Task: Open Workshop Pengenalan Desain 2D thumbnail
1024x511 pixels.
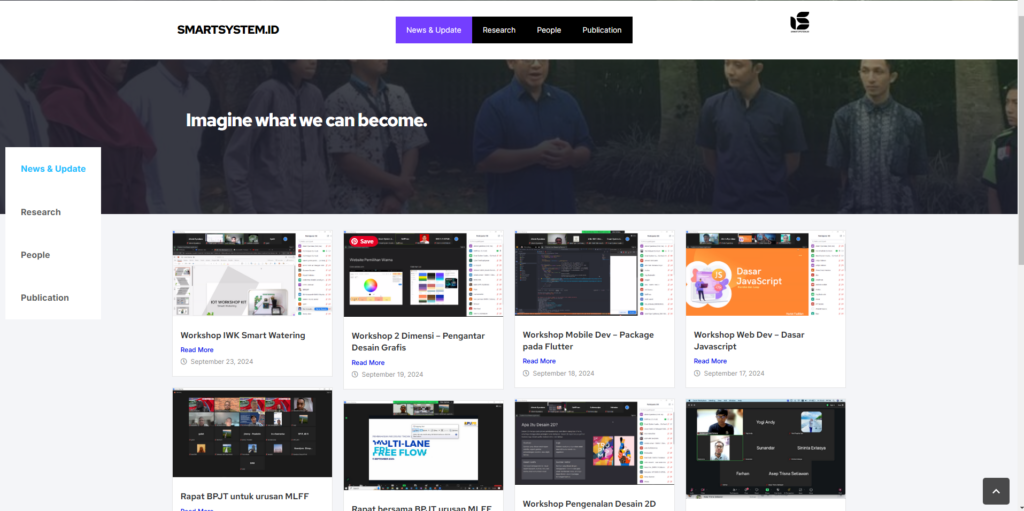Action: tap(594, 442)
